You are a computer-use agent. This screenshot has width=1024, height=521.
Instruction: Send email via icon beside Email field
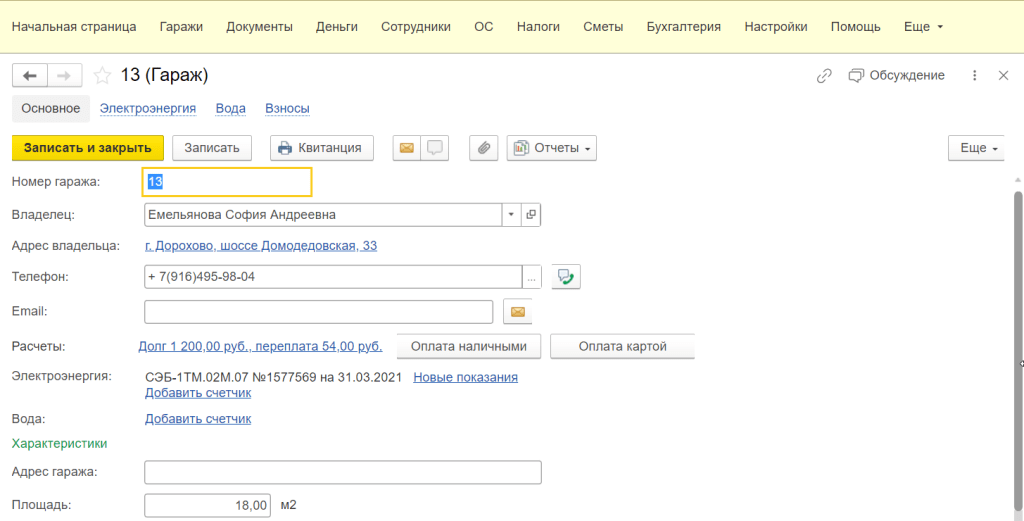click(517, 312)
